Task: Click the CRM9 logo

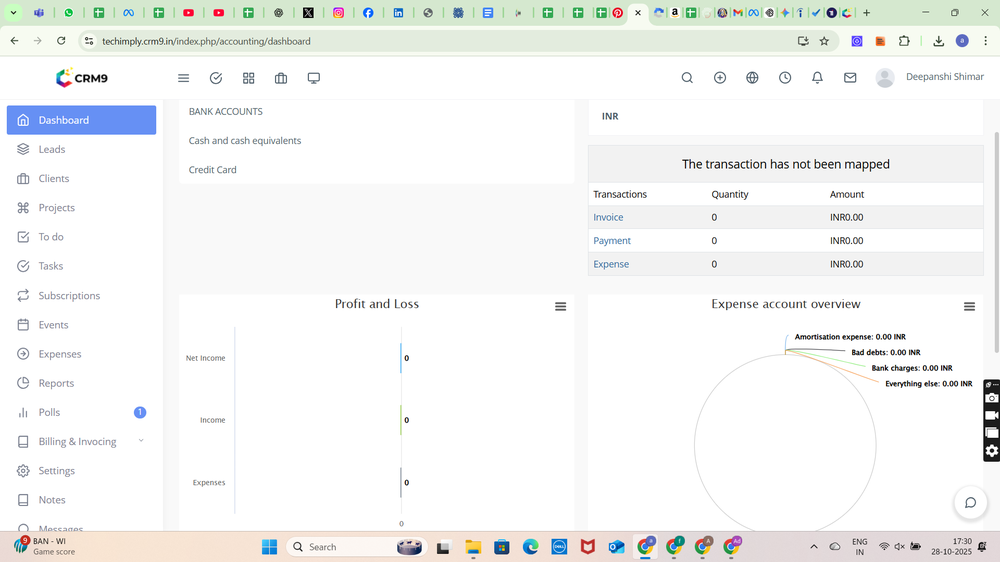Action: pyautogui.click(x=82, y=78)
